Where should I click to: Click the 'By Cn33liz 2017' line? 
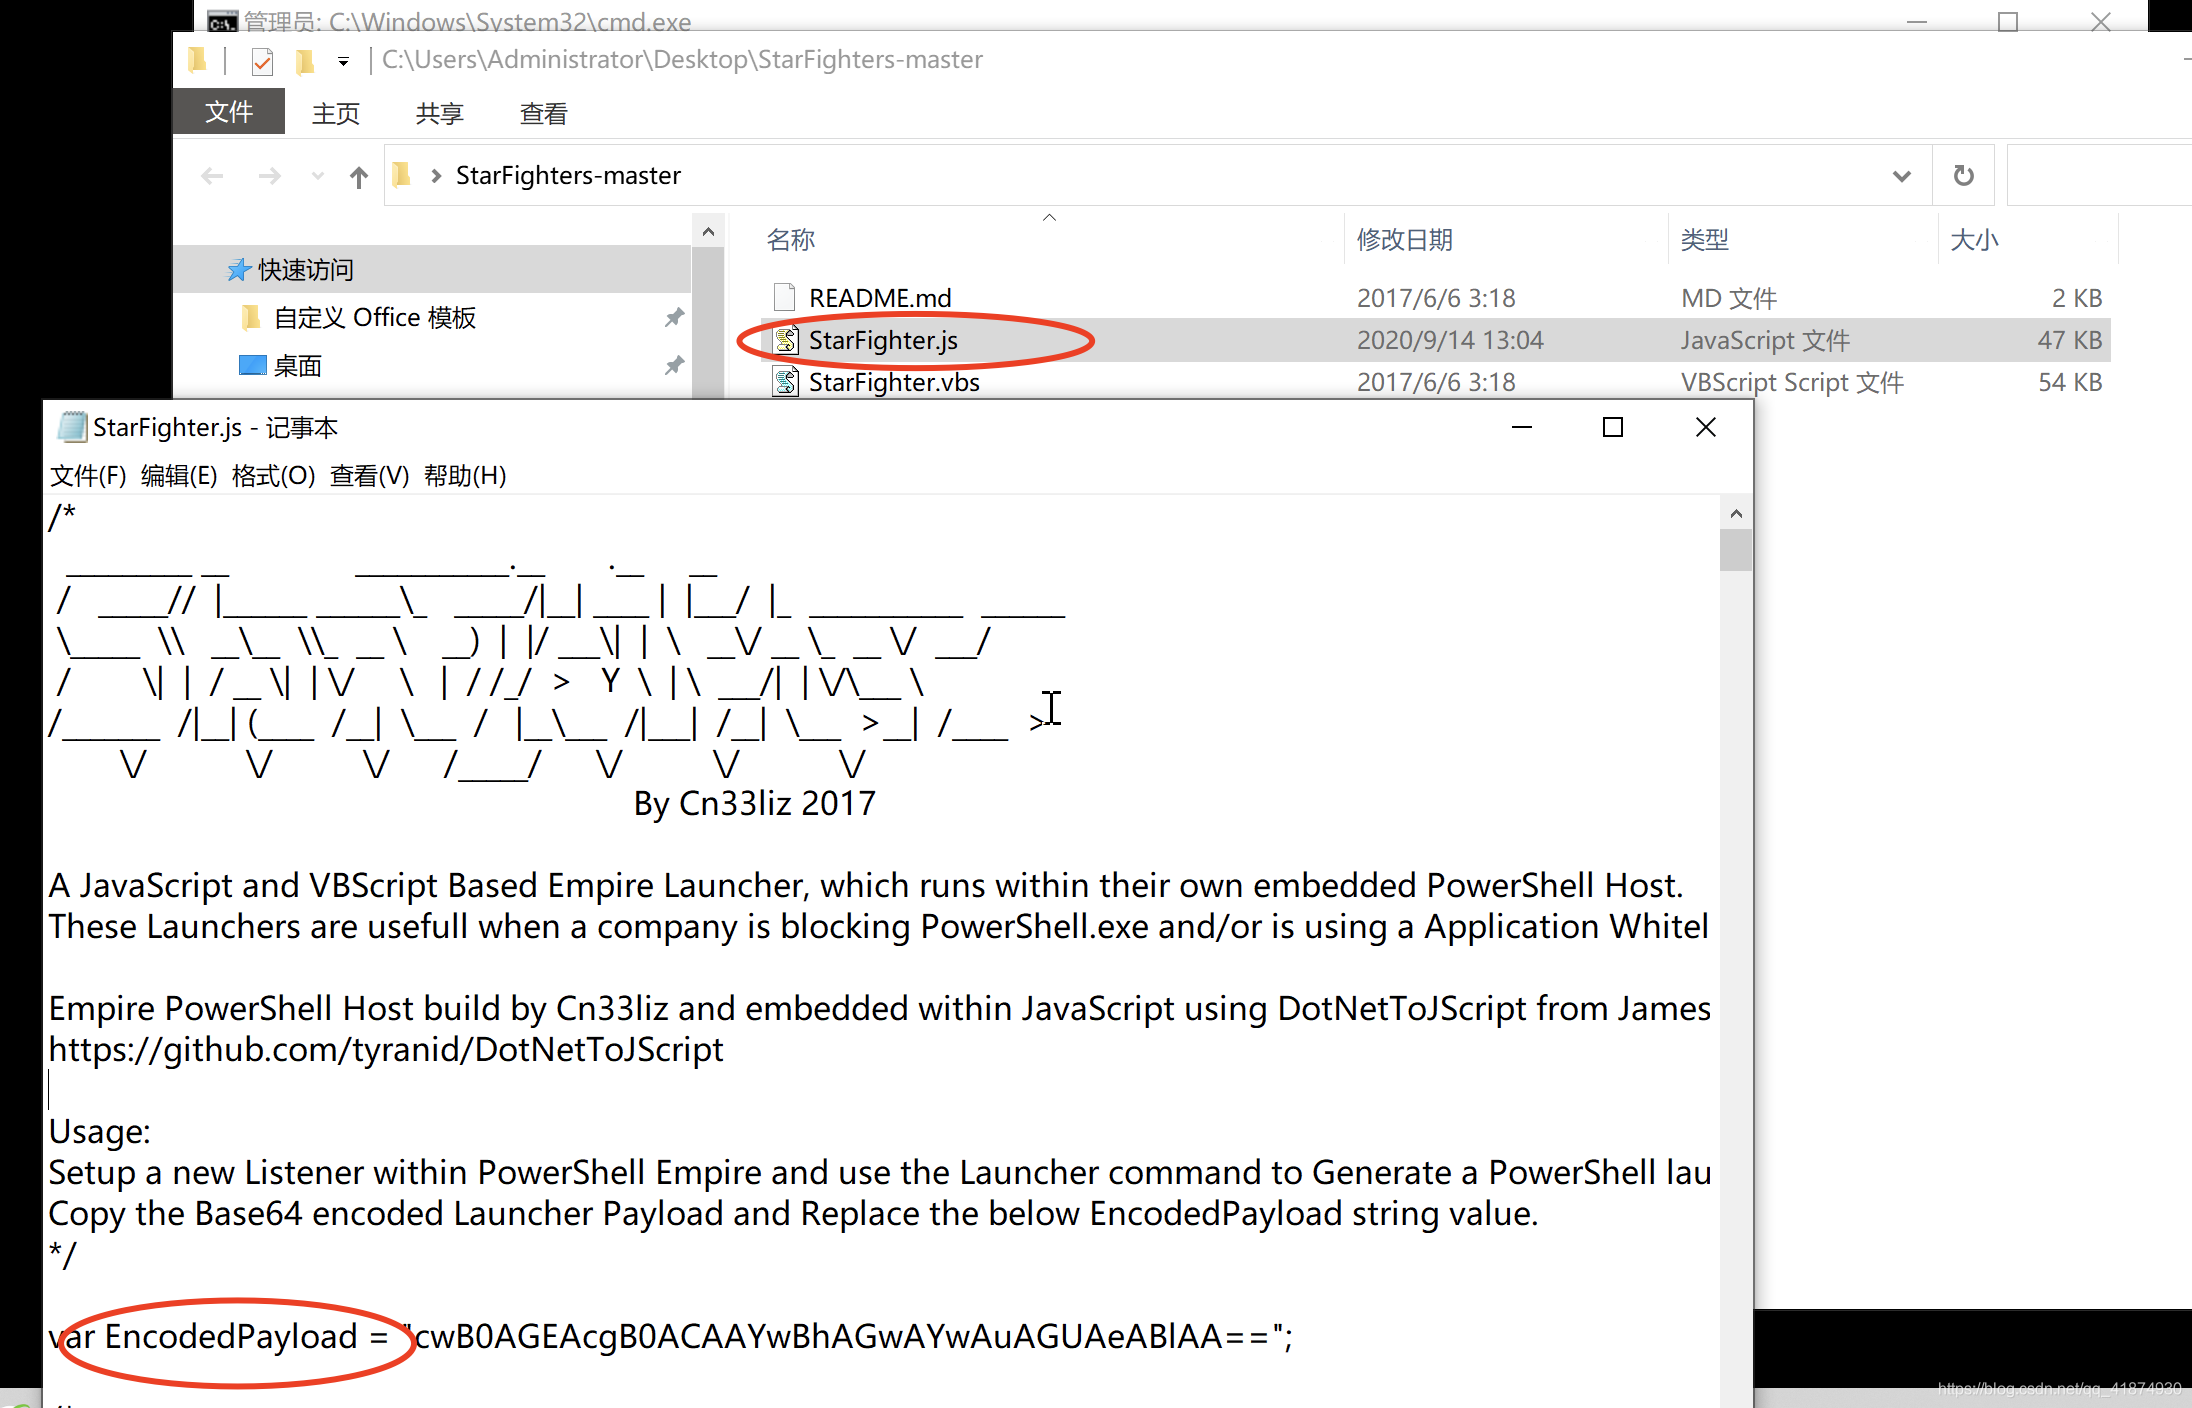coord(755,803)
